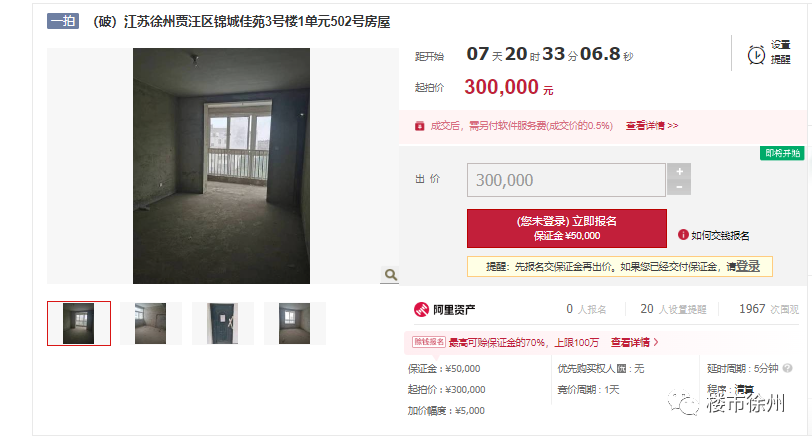Open the magnifier zoom icon on photo
This screenshot has height=439, width=812.
pyautogui.click(x=390, y=275)
